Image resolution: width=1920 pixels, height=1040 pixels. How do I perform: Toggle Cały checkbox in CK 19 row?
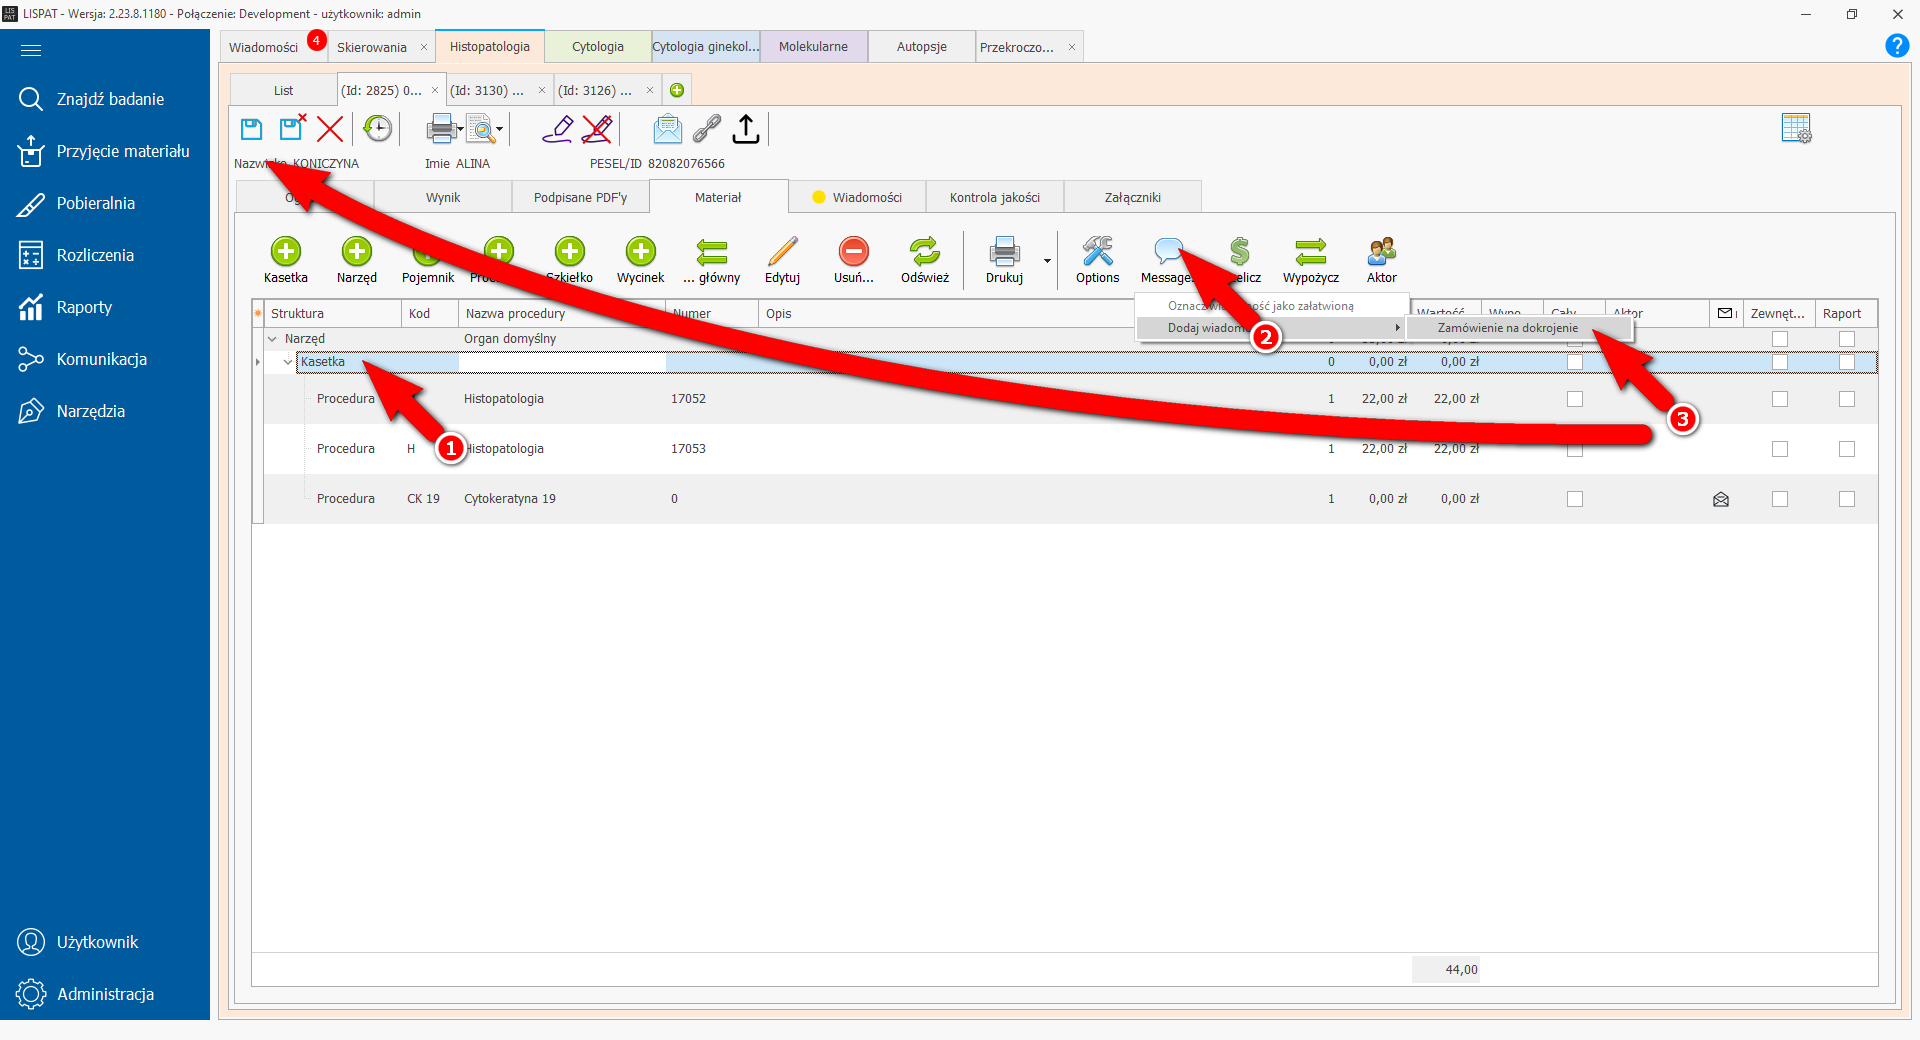pyautogui.click(x=1575, y=499)
